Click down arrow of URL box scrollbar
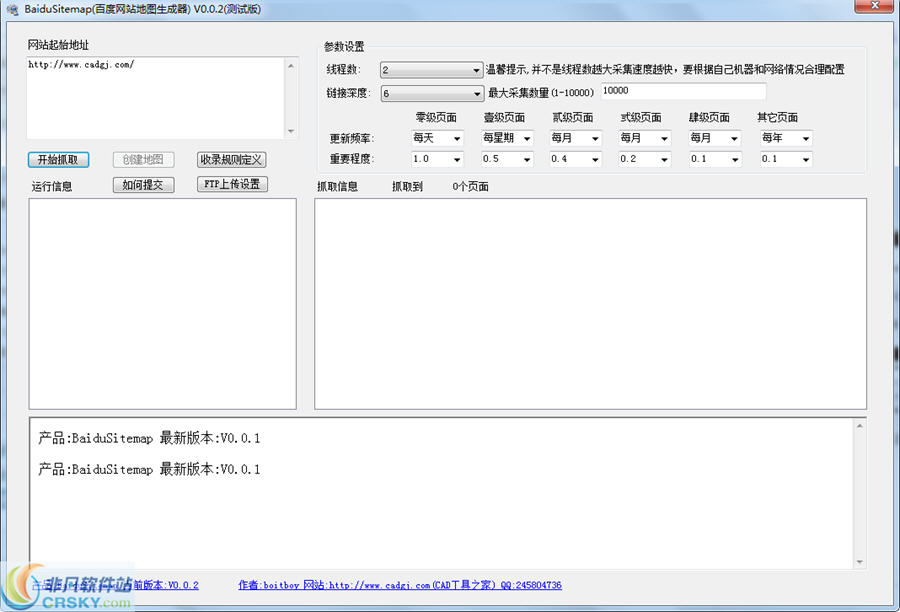Screen dimensions: 900x612 pyautogui.click(x=291, y=131)
